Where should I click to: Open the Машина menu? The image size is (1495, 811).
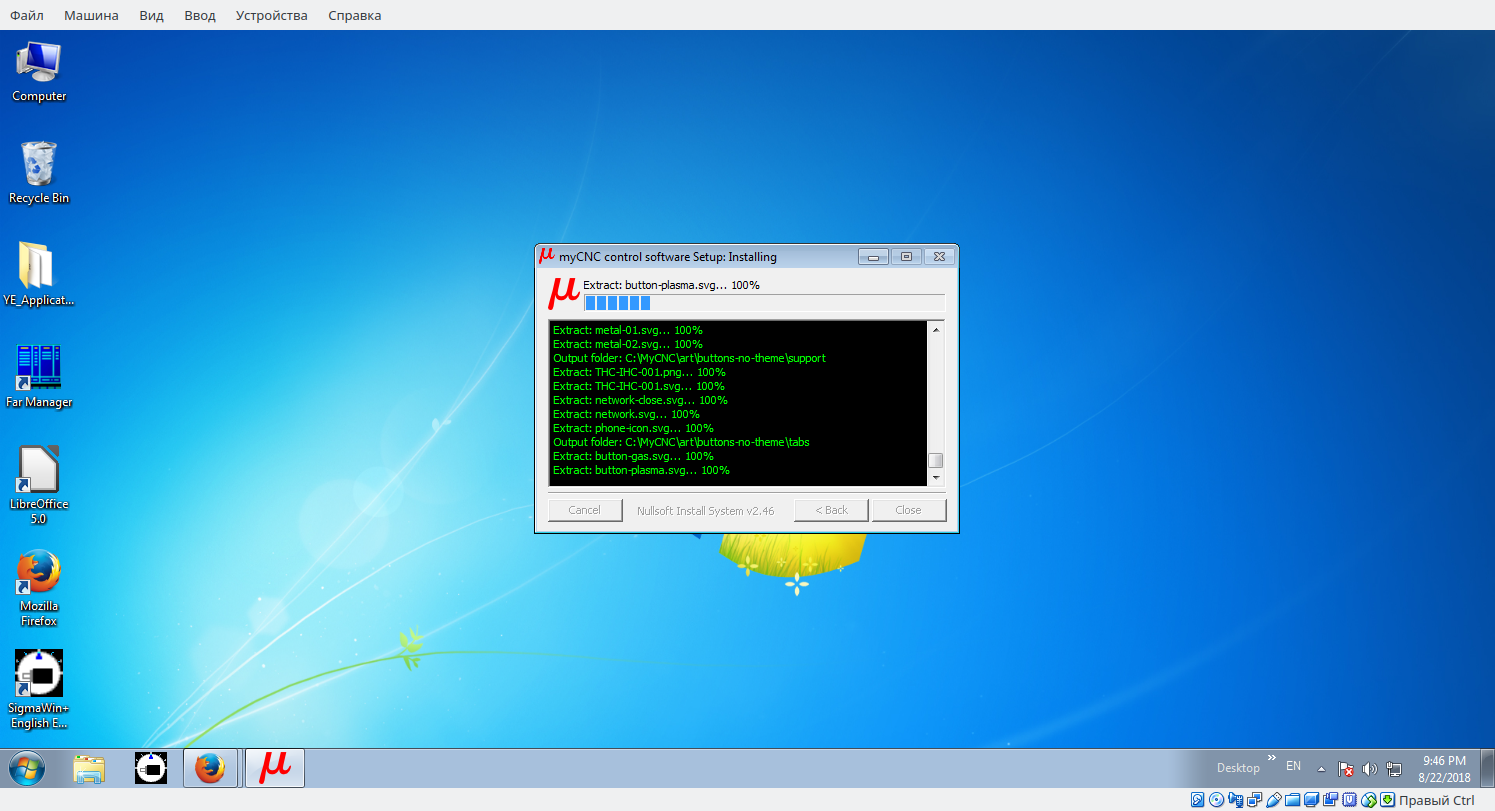pyautogui.click(x=91, y=15)
